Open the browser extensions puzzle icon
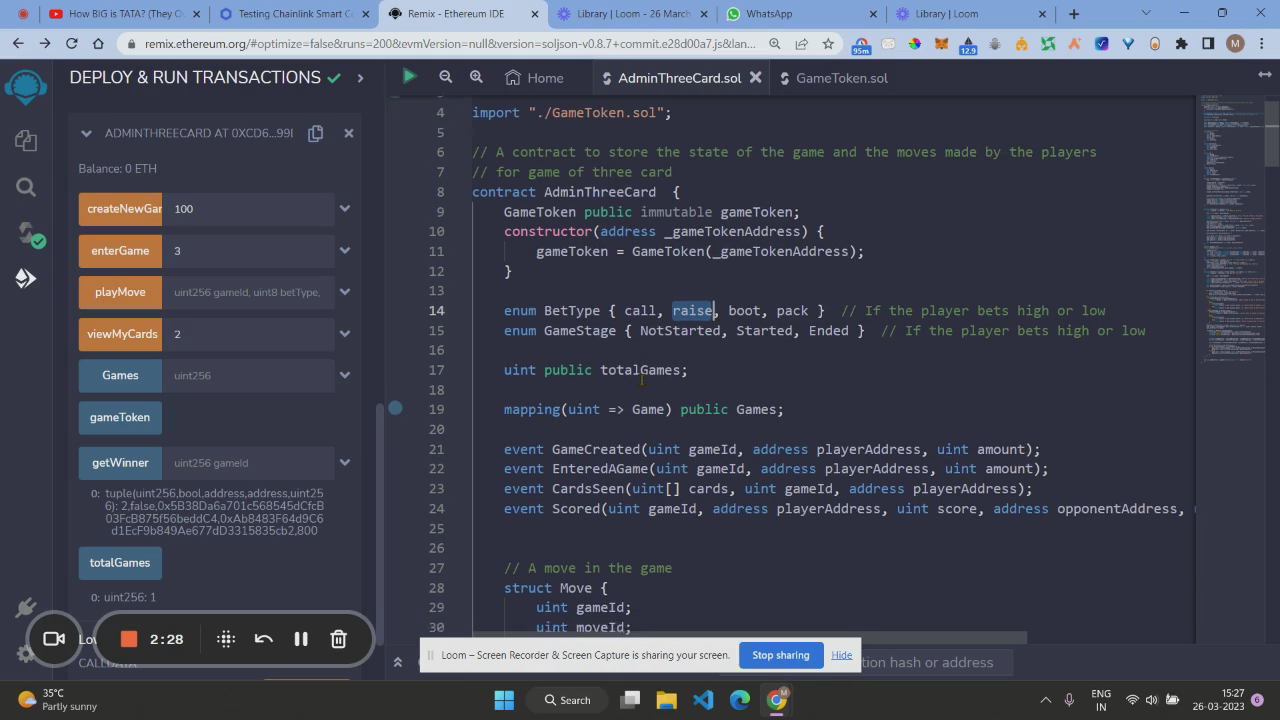The image size is (1280, 720). (1182, 44)
